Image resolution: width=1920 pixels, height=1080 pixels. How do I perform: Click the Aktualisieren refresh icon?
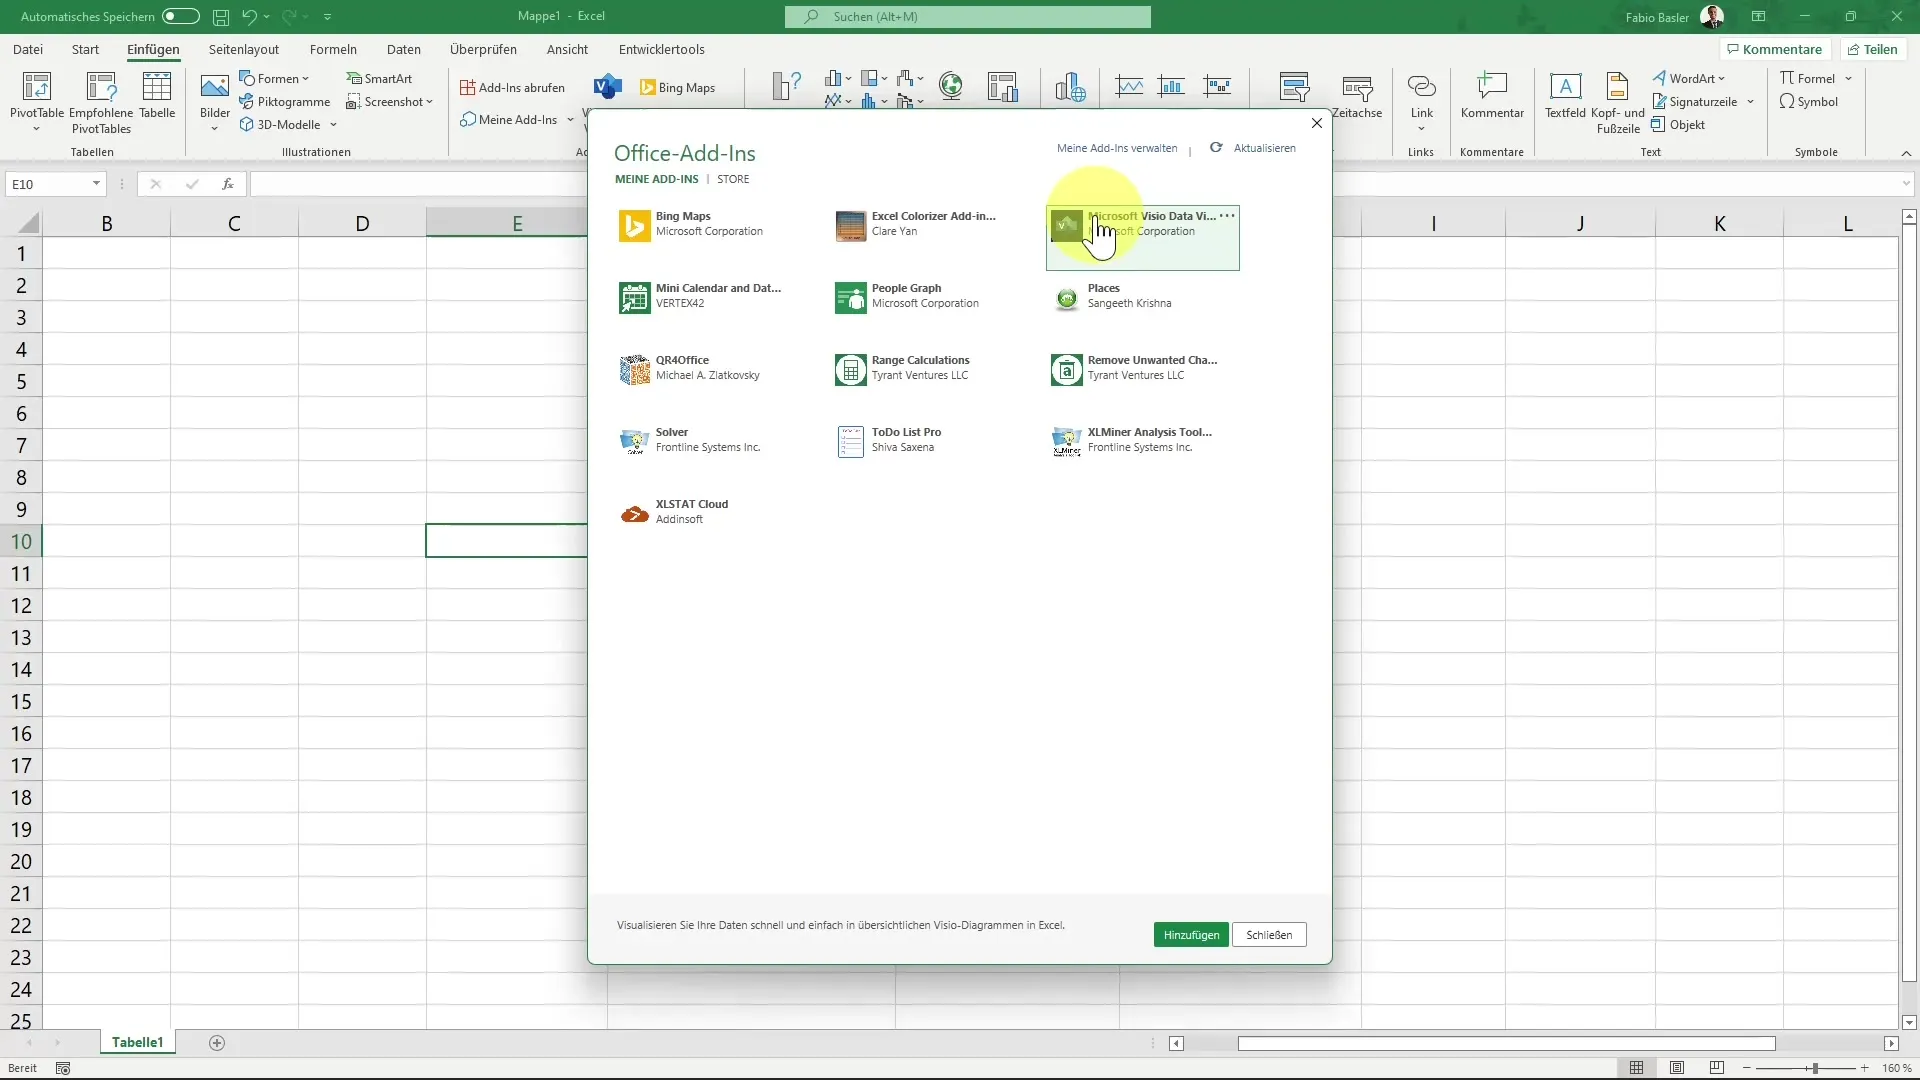tap(1216, 147)
